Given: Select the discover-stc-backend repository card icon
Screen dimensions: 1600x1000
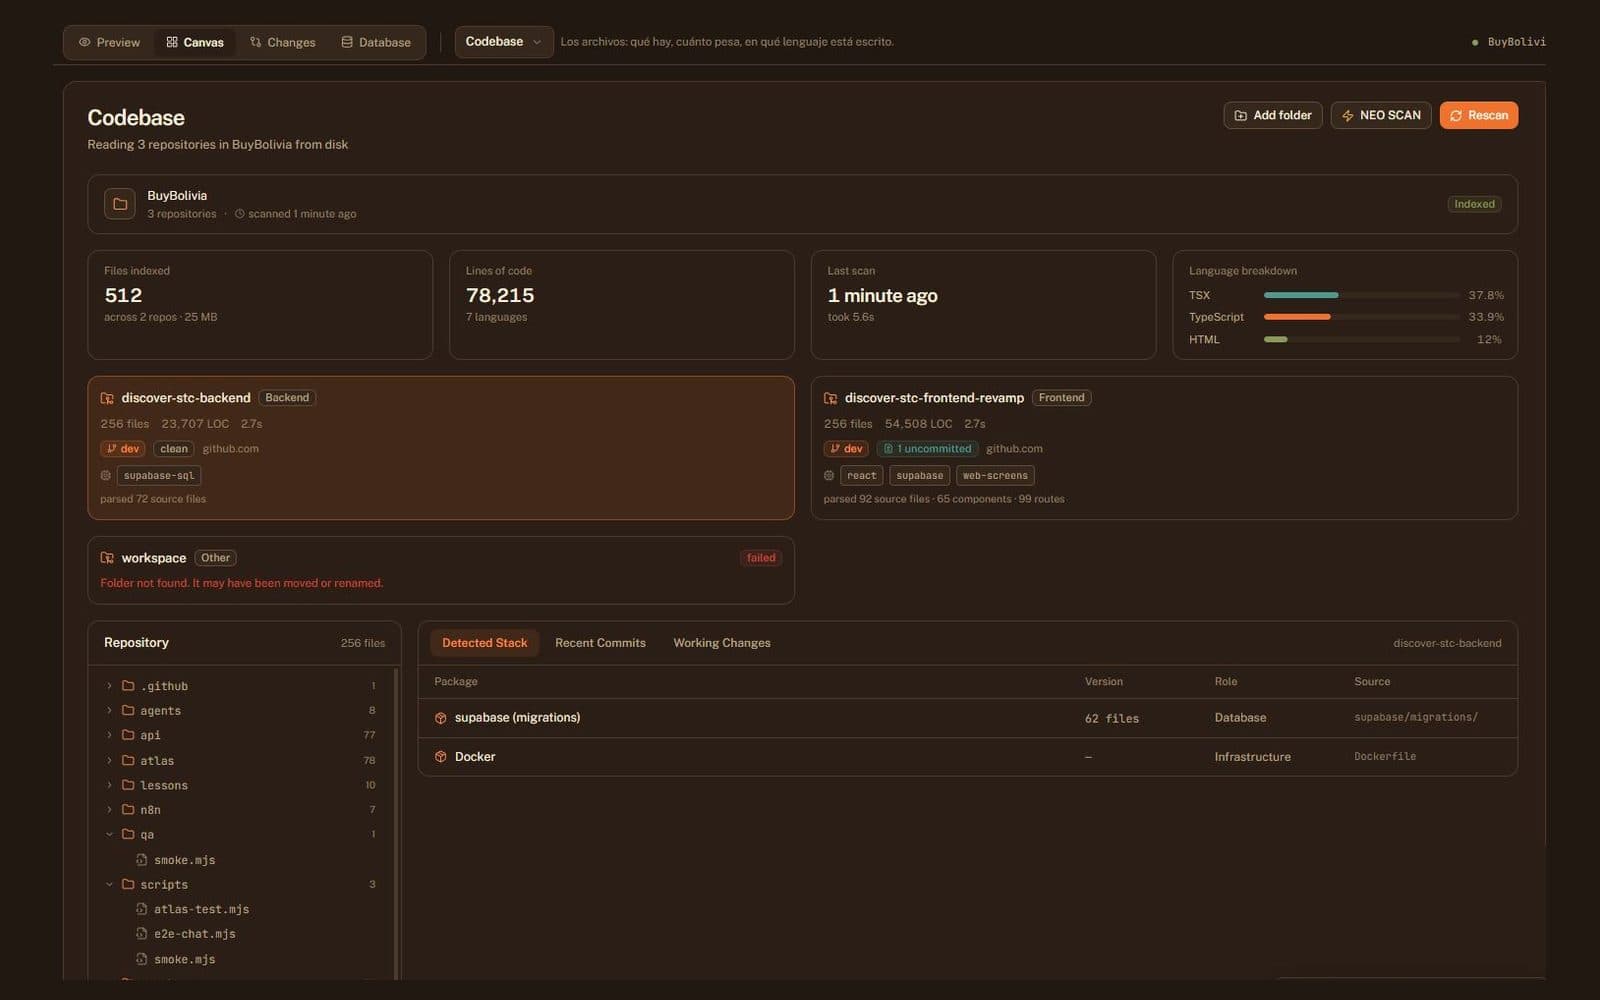Looking at the screenshot, I should 107,398.
